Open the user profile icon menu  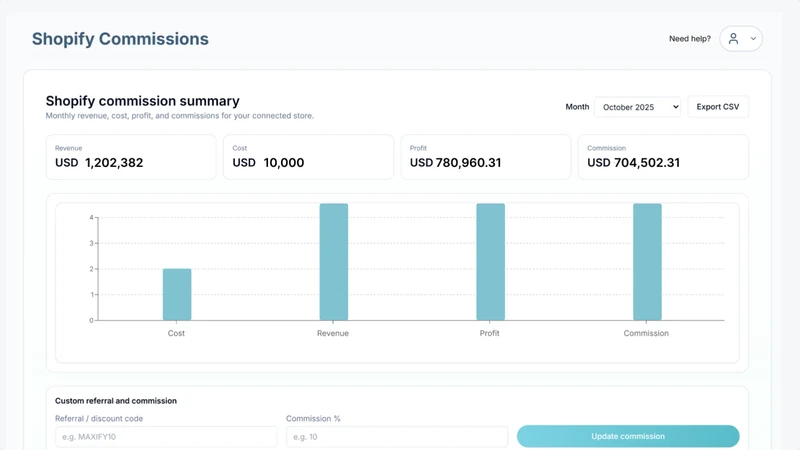click(733, 39)
